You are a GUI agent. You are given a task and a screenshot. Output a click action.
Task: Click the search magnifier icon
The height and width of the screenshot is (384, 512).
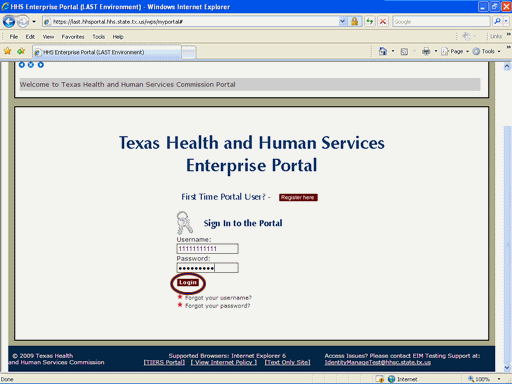click(497, 22)
